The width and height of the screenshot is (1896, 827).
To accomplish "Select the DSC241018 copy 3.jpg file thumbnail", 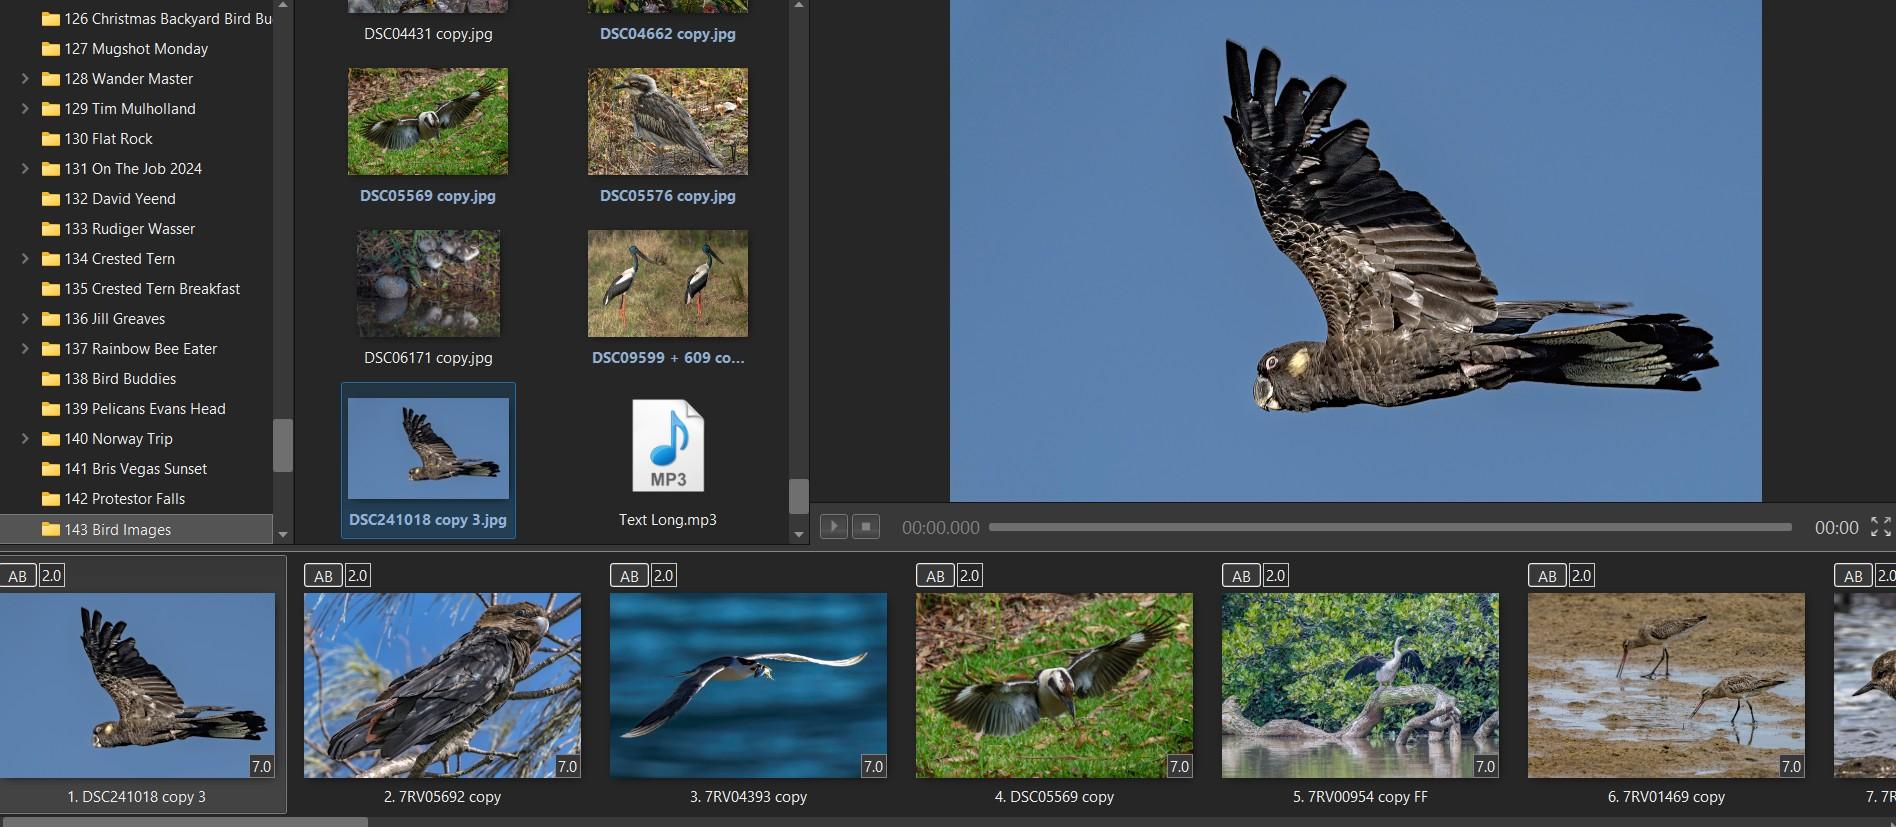I will [x=428, y=448].
